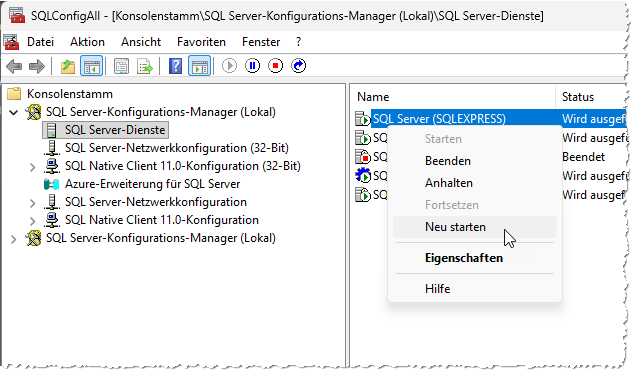This screenshot has width=634, height=374.
Task: Open the Aktion menu
Action: (x=87, y=42)
